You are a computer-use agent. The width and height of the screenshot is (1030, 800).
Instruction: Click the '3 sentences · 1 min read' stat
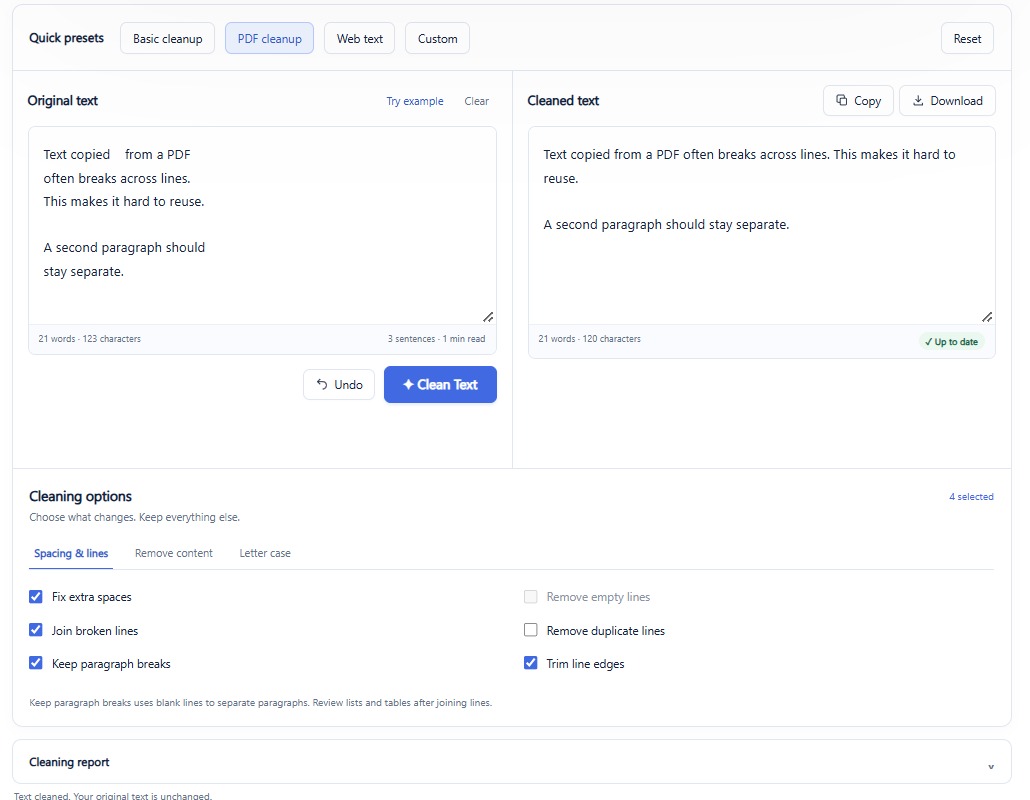pos(436,339)
